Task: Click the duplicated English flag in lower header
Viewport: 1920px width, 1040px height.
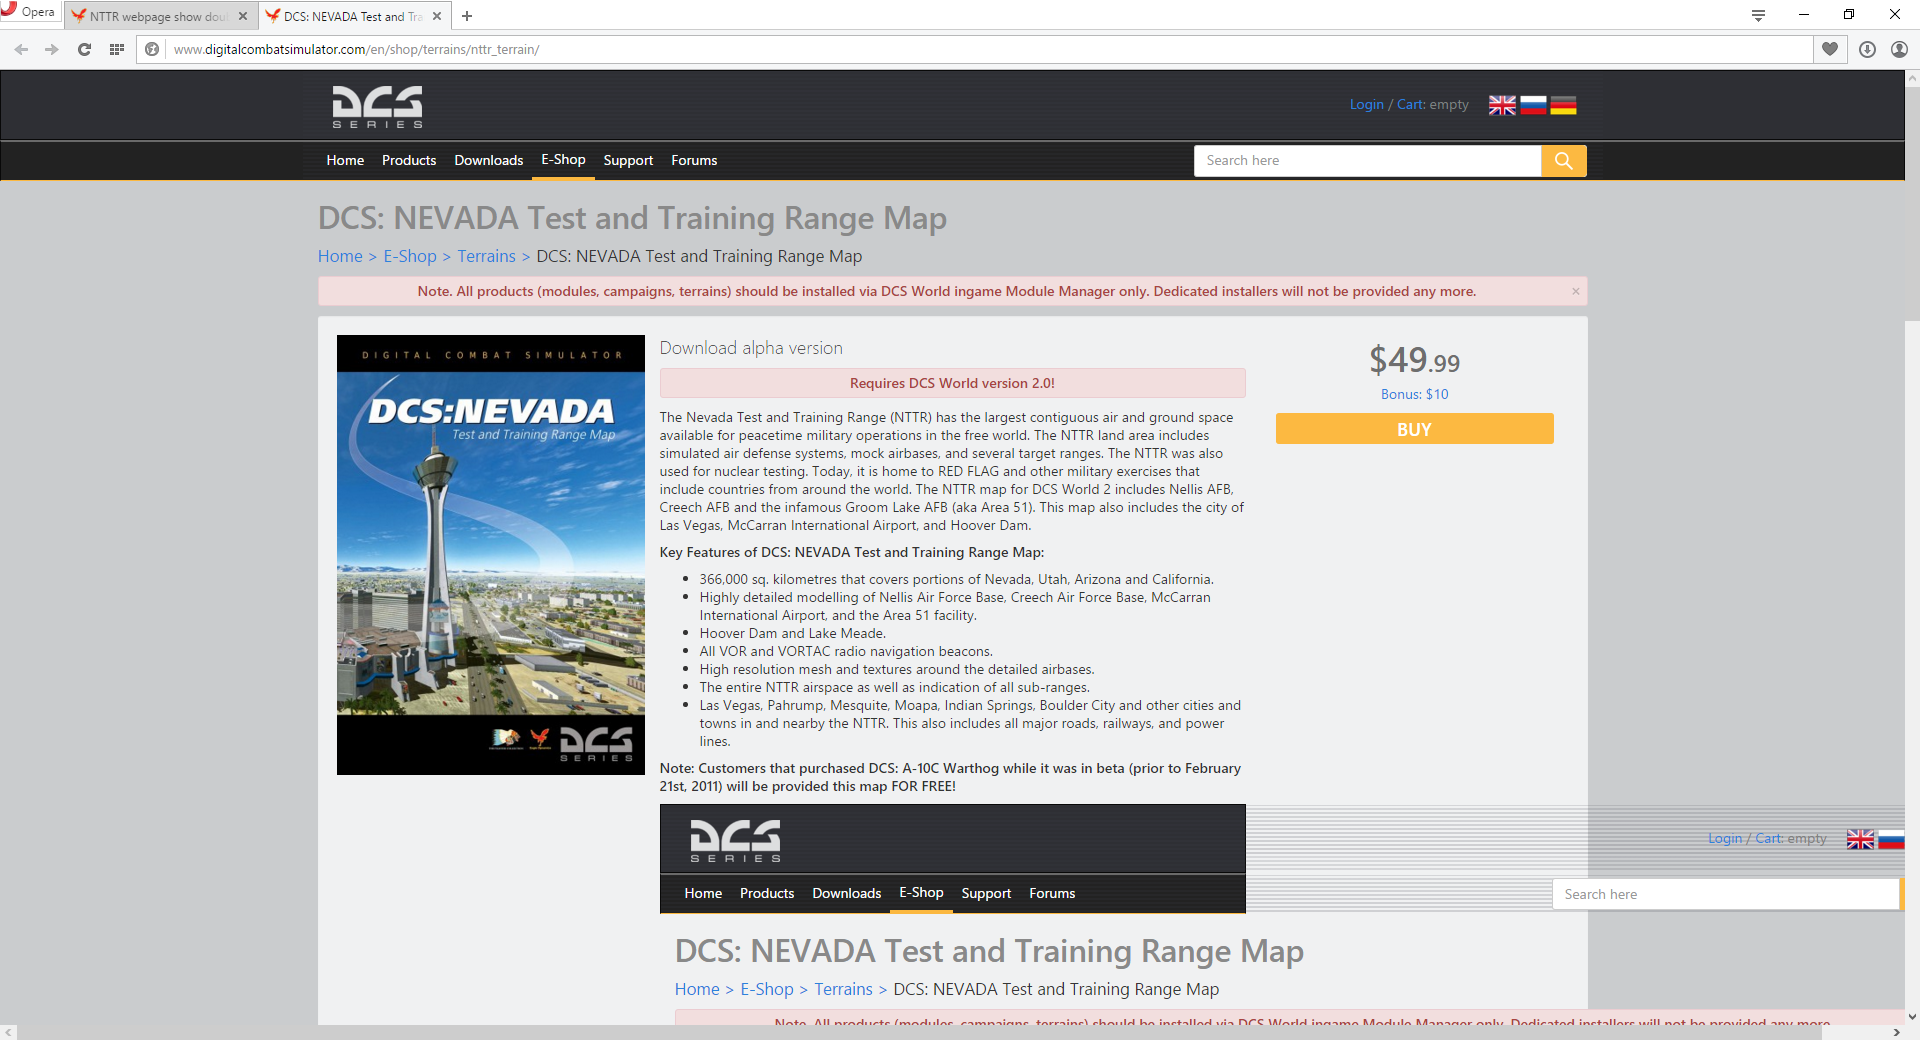Action: 1860,839
